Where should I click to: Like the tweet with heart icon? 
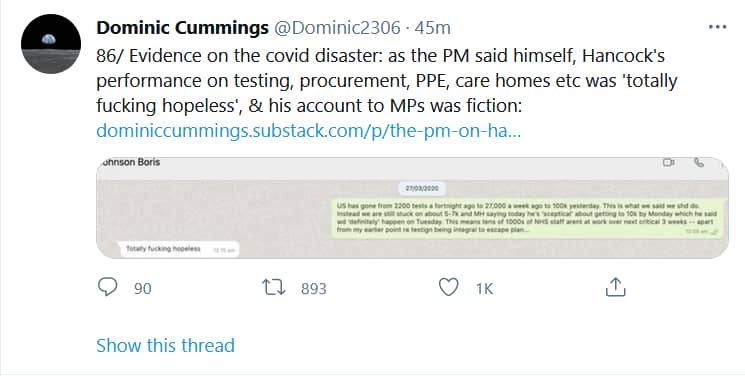[449, 287]
